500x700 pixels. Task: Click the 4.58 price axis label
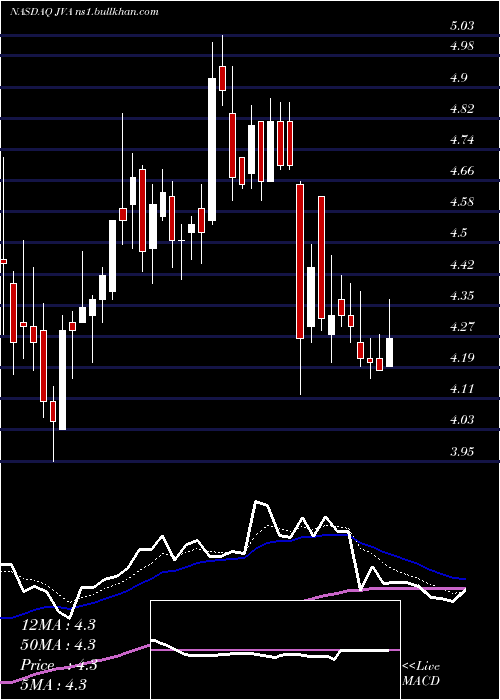point(462,202)
